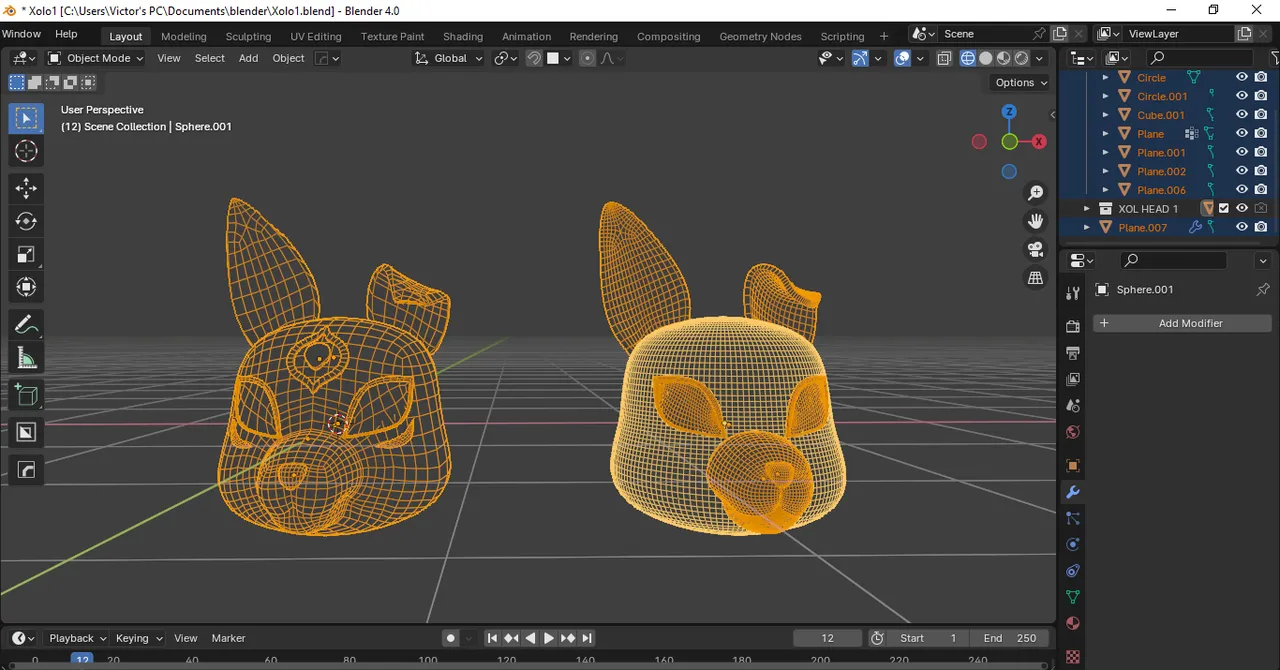Hide Circle object with eye icon
The image size is (1280, 670).
click(1242, 77)
